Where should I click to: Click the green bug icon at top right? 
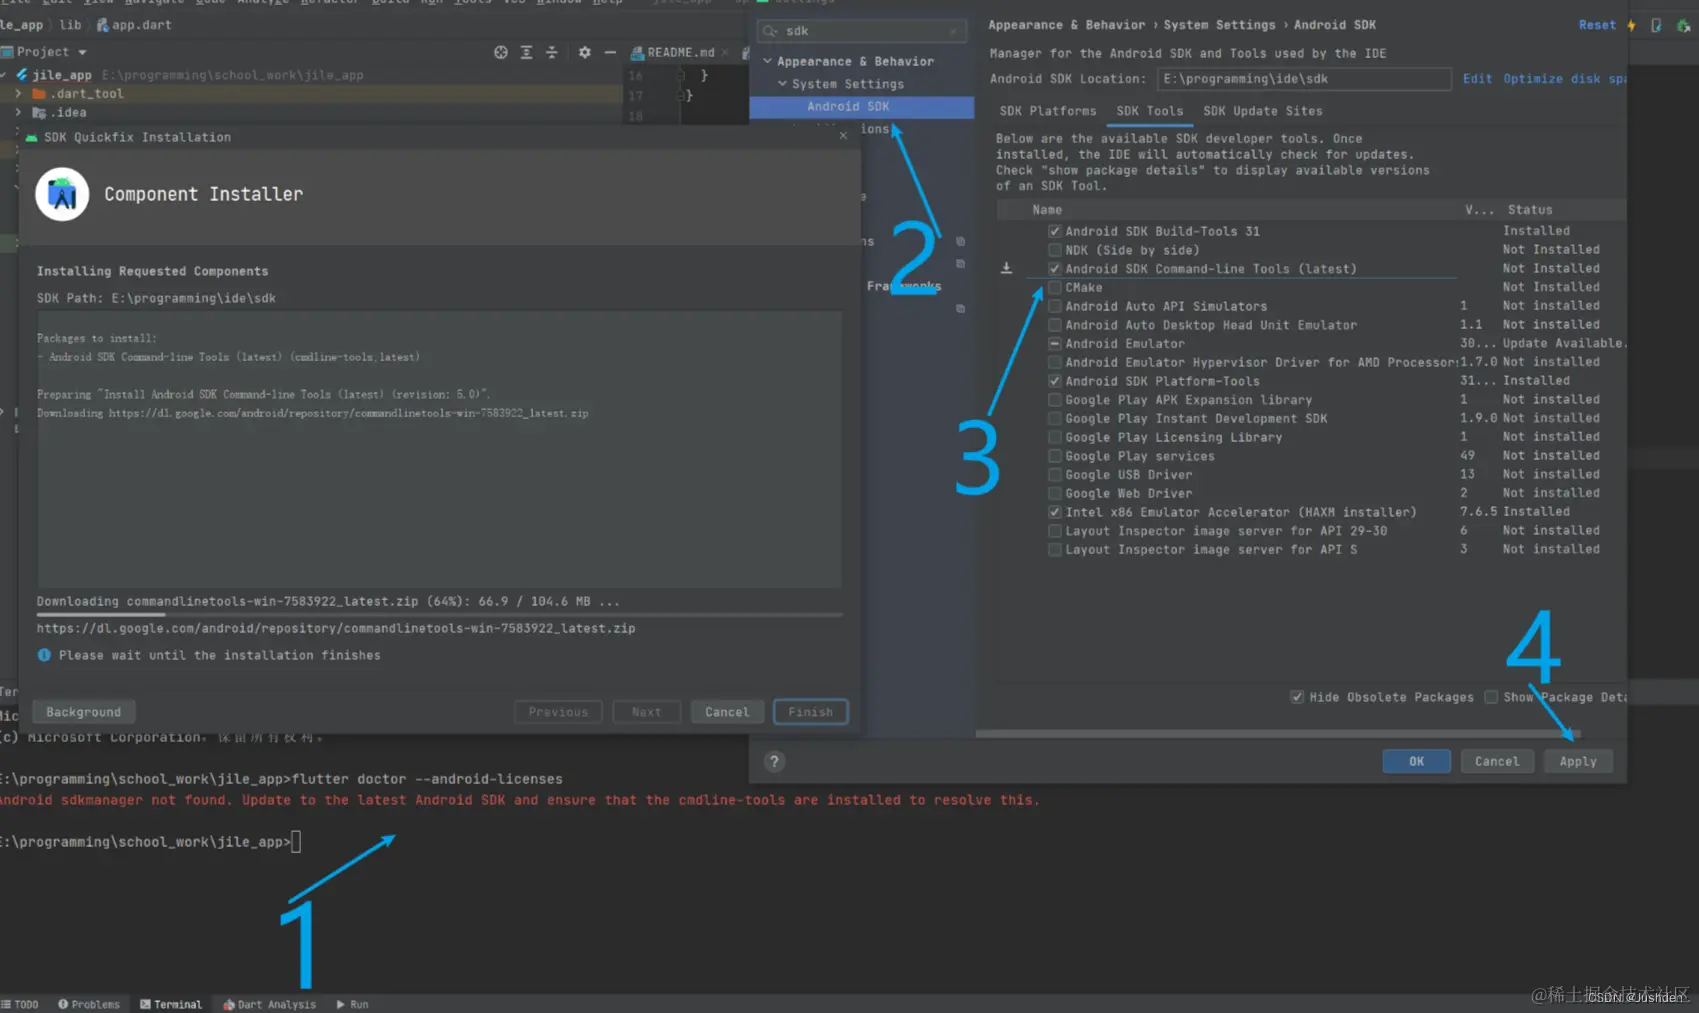[x=1683, y=25]
